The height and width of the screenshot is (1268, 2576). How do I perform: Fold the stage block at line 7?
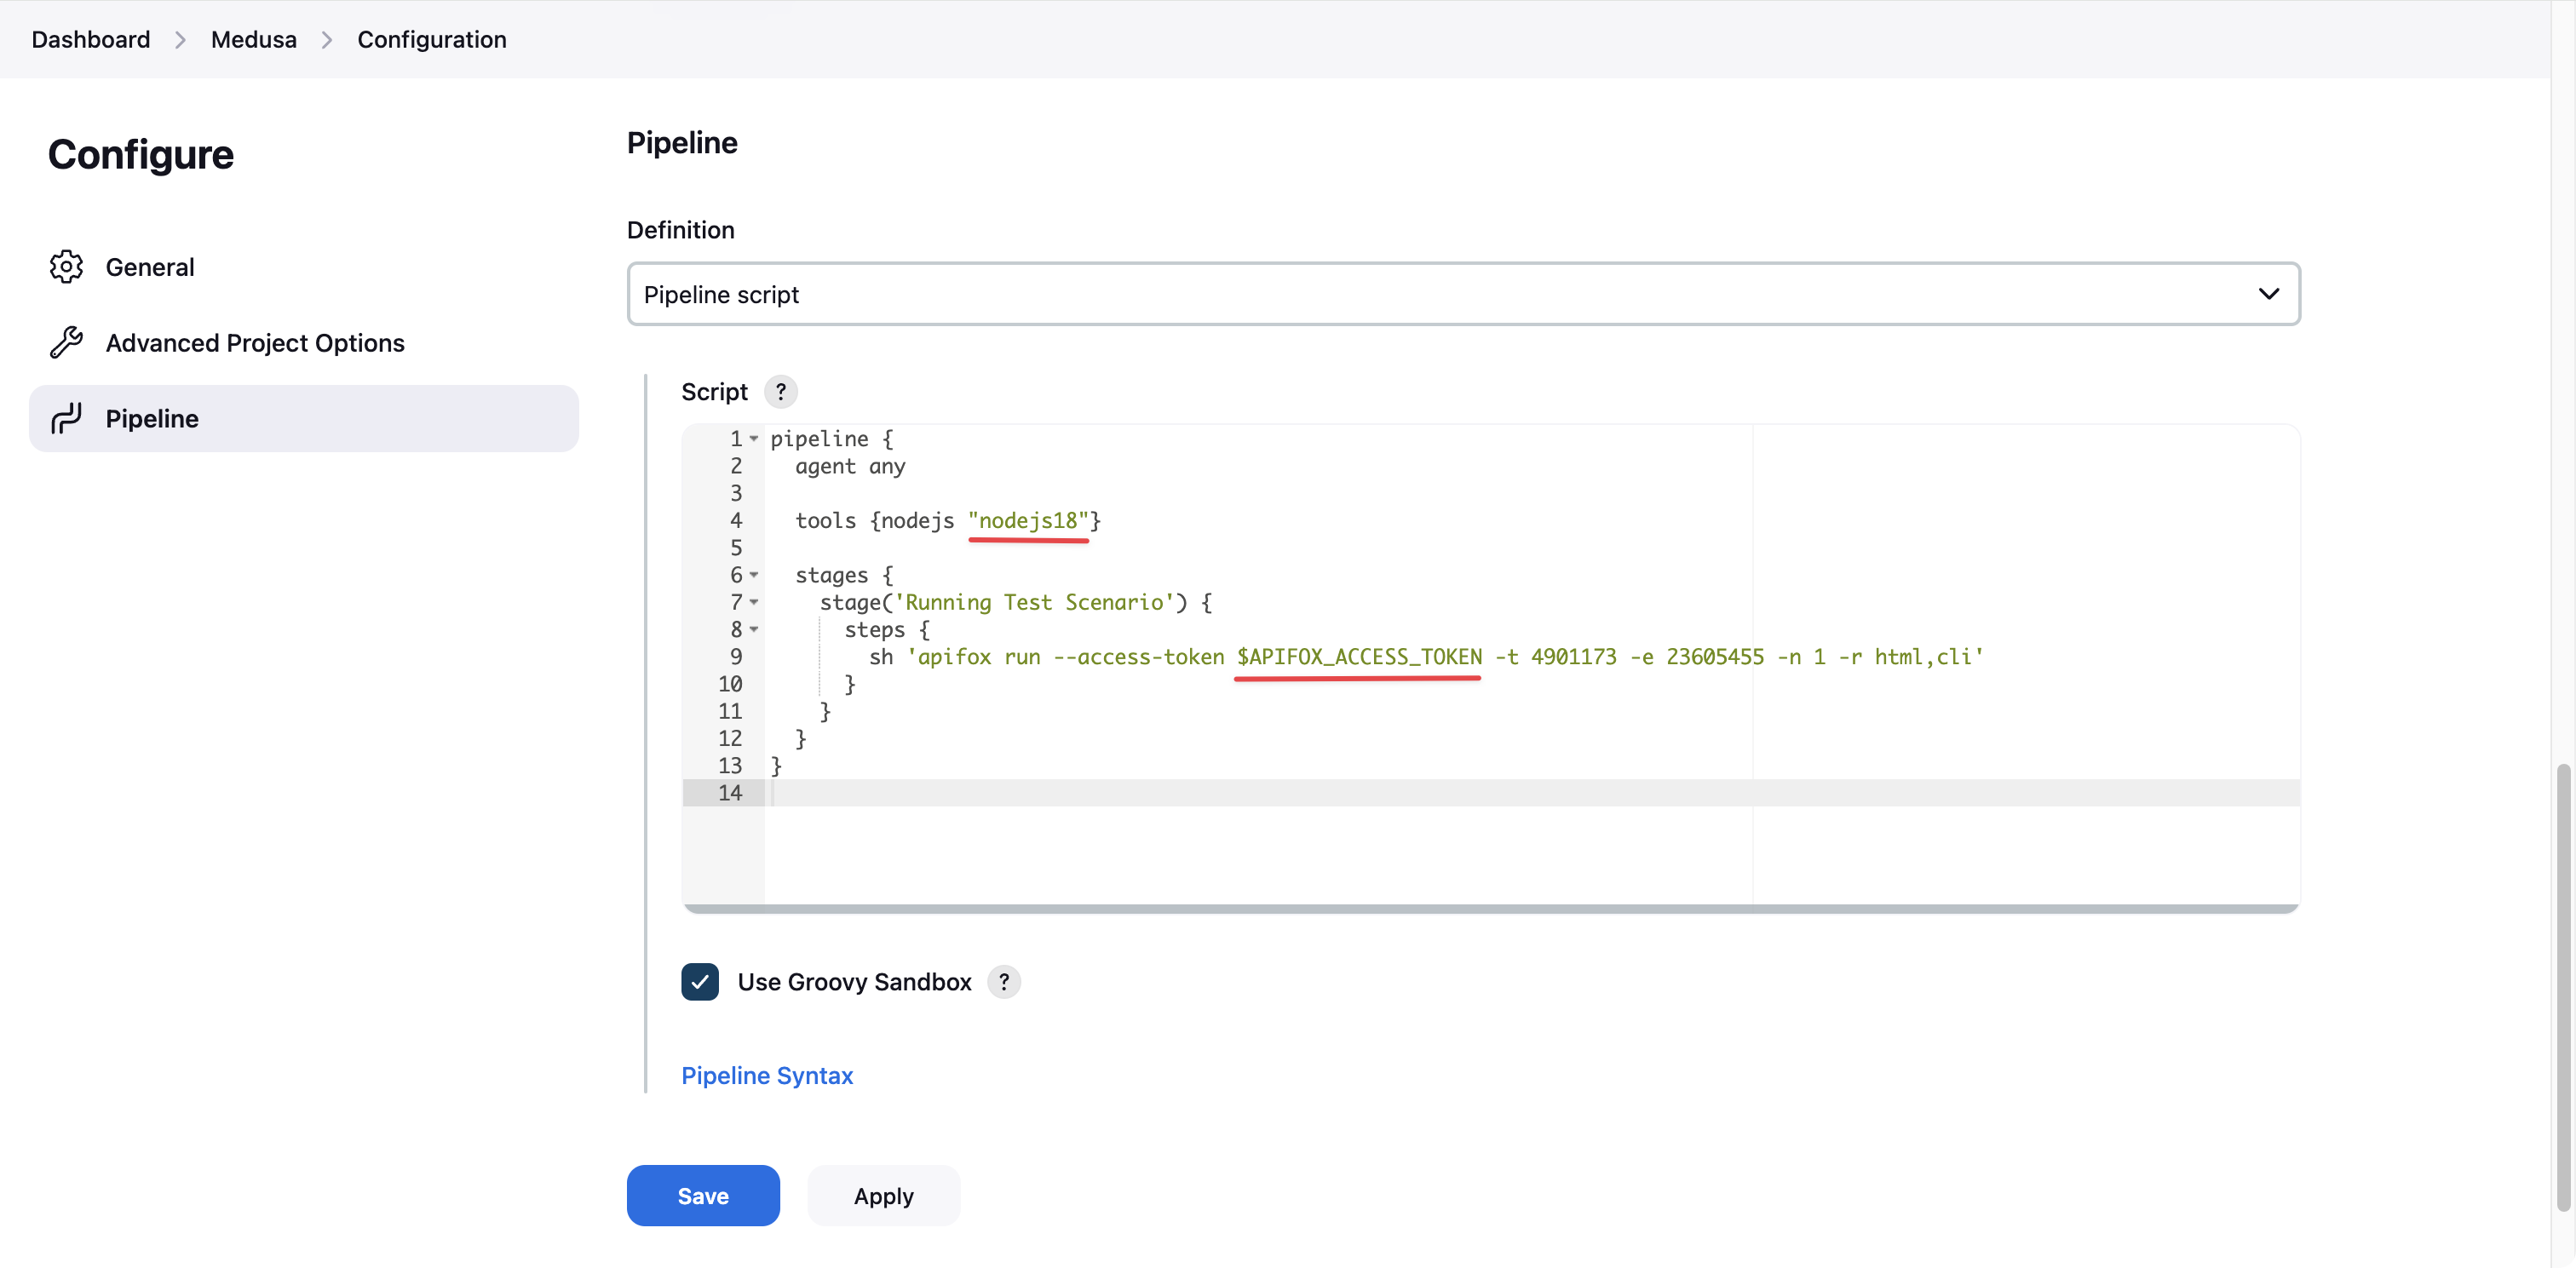pyautogui.click(x=754, y=602)
